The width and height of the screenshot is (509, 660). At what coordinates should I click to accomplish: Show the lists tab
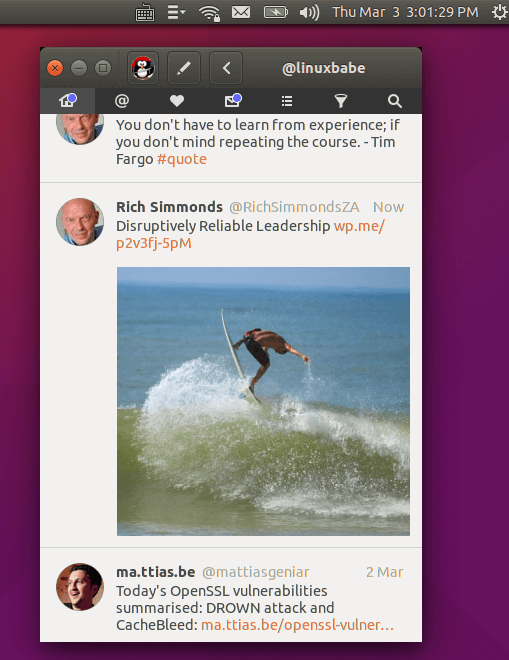point(287,101)
